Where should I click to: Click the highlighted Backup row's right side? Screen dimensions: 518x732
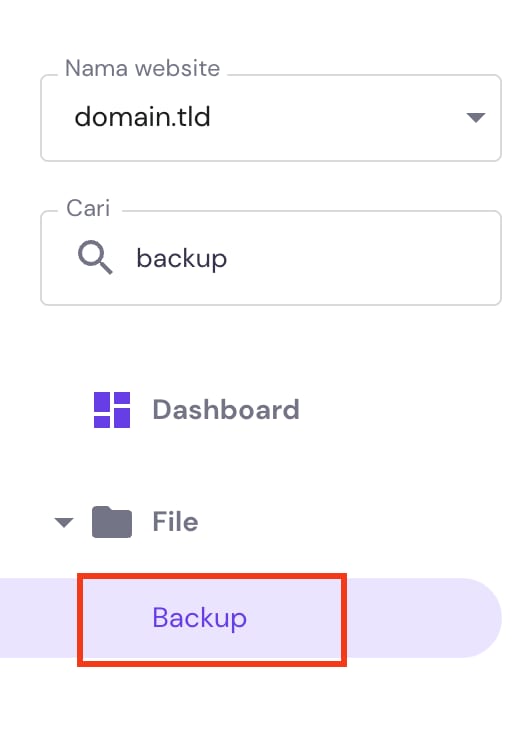[x=422, y=618]
